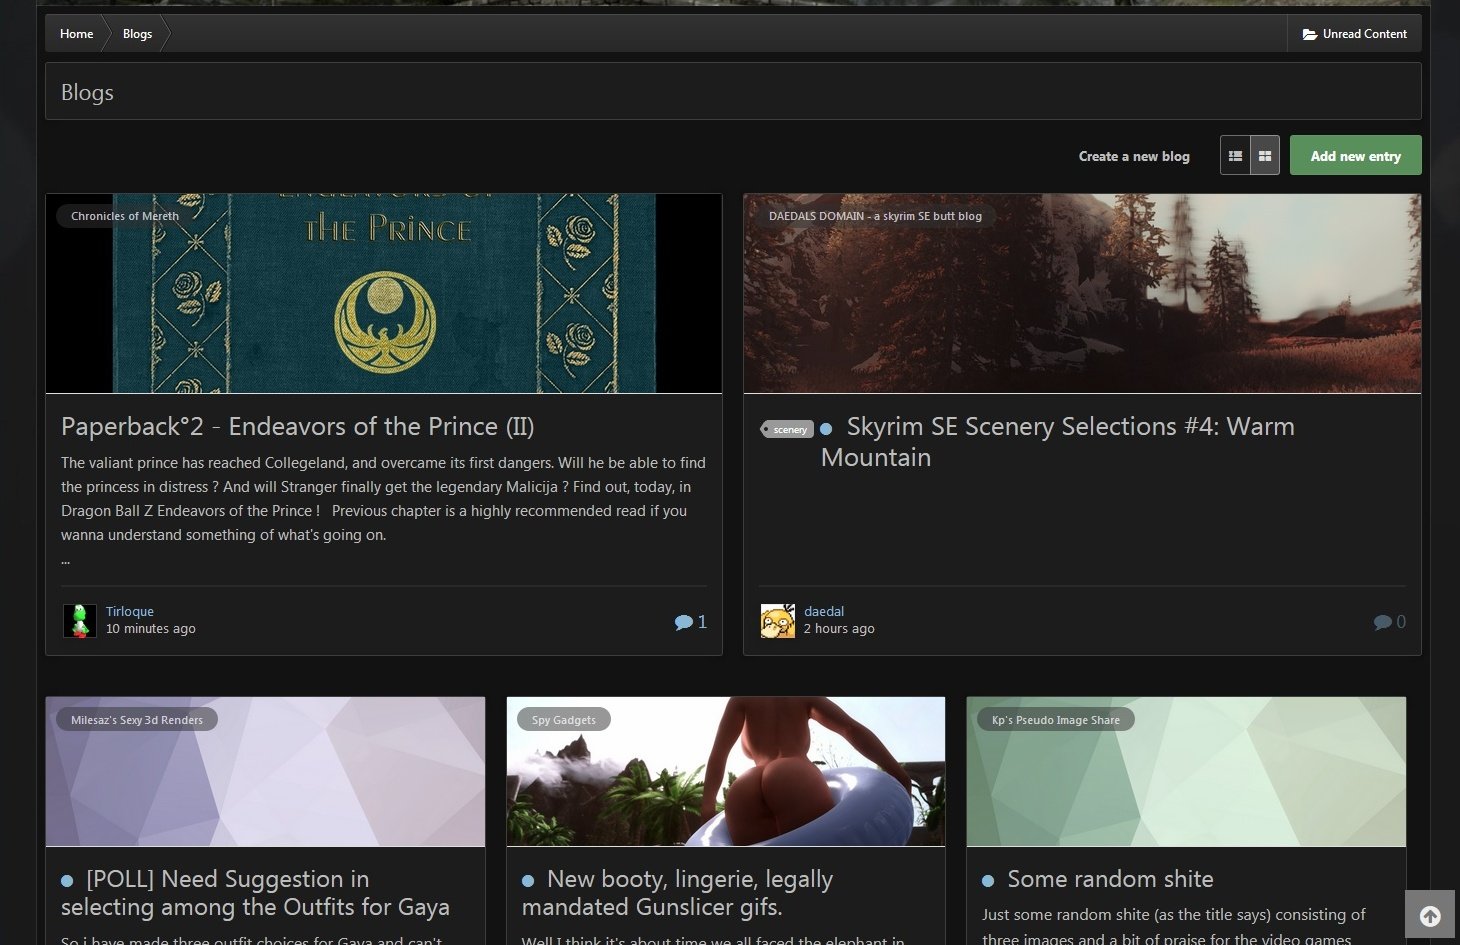Screen dimensions: 1460x945
Task: Go to Home breadcrumb
Action: [x=76, y=34]
